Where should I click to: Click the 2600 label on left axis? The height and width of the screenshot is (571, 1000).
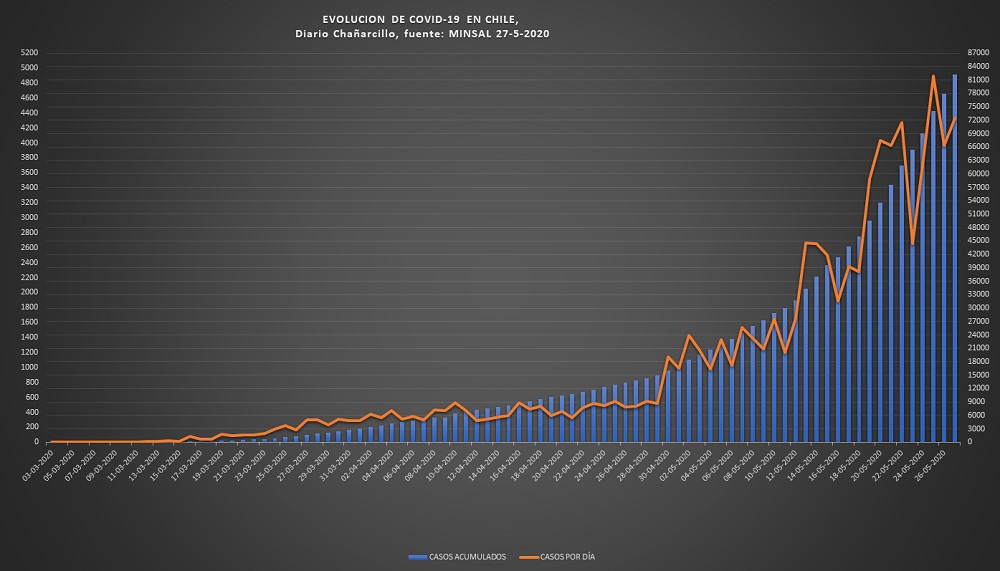pyautogui.click(x=29, y=247)
